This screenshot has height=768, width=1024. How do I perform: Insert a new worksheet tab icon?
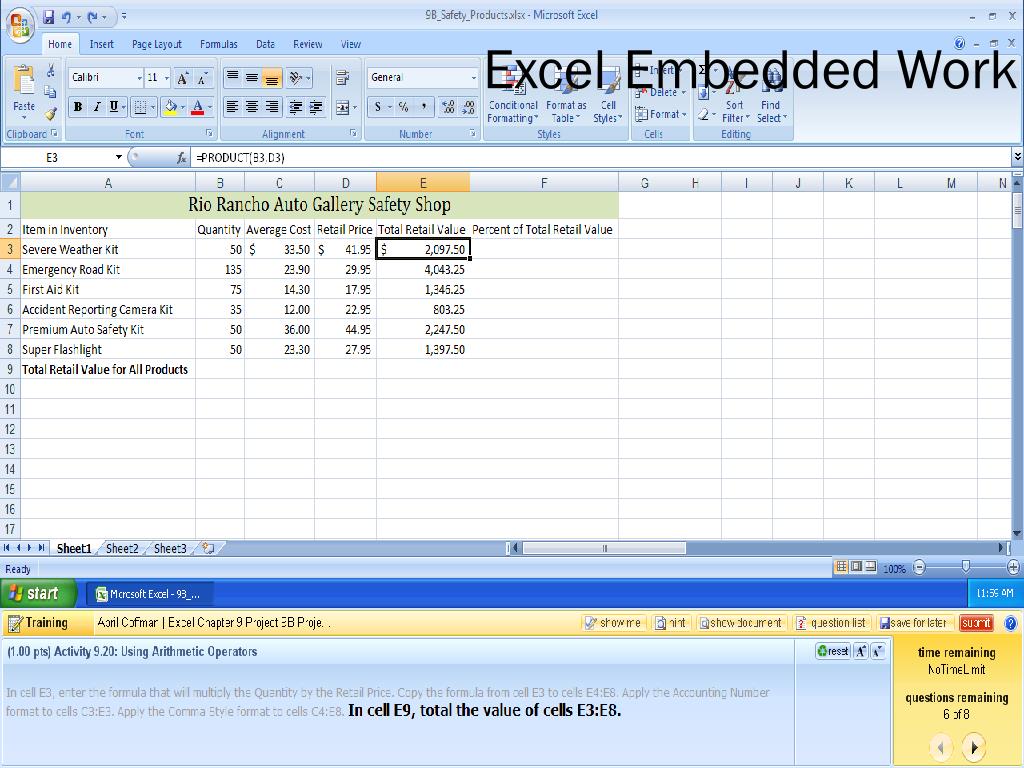pyautogui.click(x=208, y=548)
